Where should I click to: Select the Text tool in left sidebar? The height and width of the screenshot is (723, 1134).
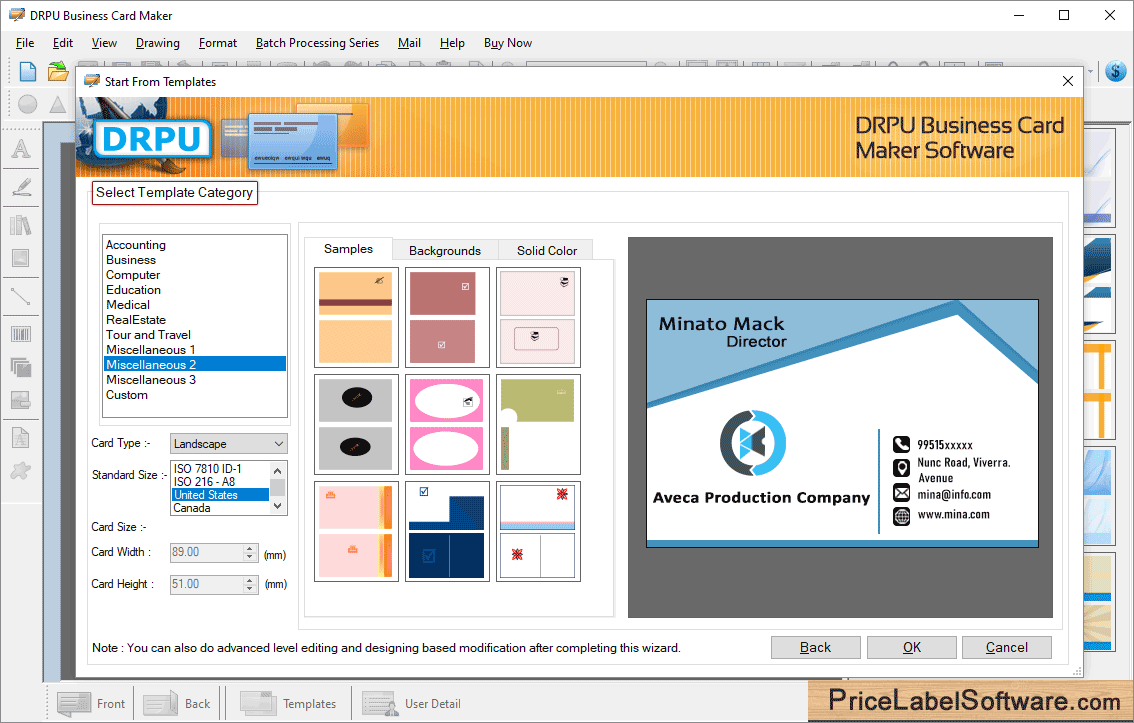pos(21,148)
